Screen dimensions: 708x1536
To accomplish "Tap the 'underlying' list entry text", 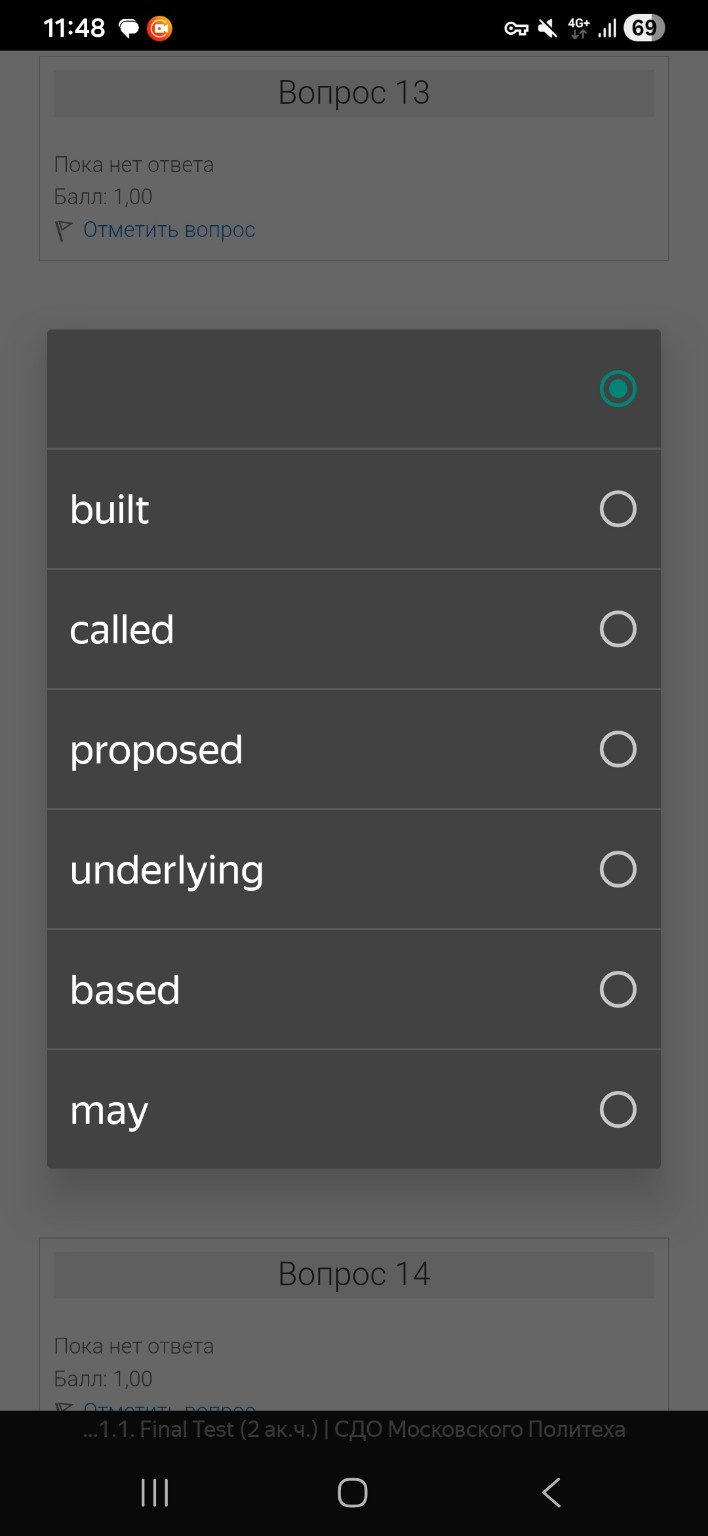I will (x=166, y=870).
